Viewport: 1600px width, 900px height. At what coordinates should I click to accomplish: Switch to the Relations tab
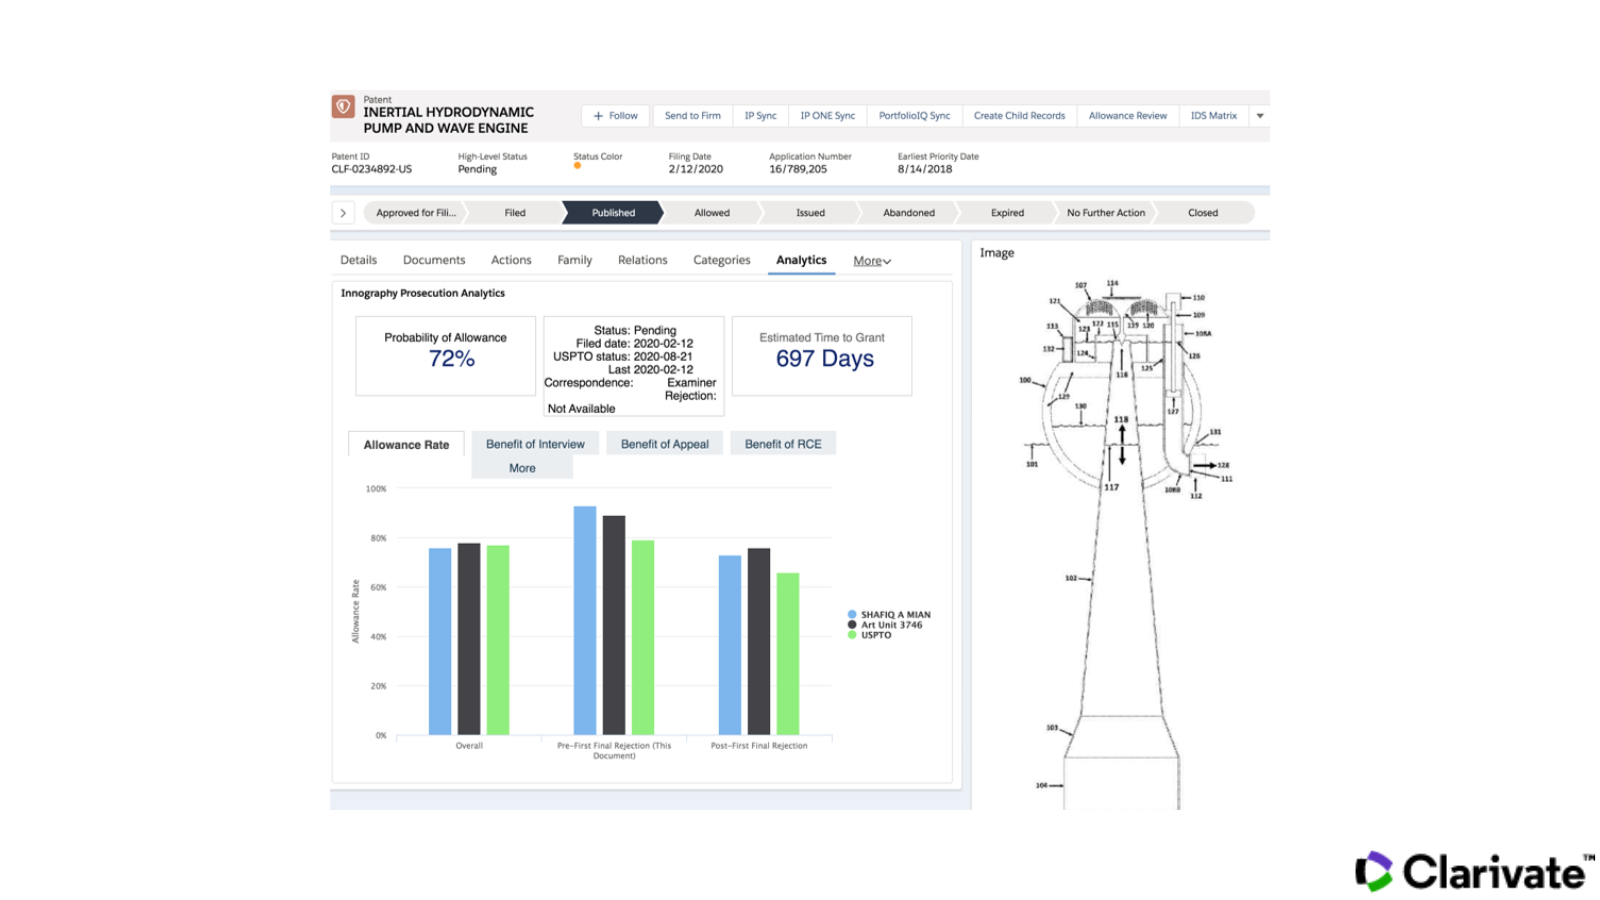point(642,260)
